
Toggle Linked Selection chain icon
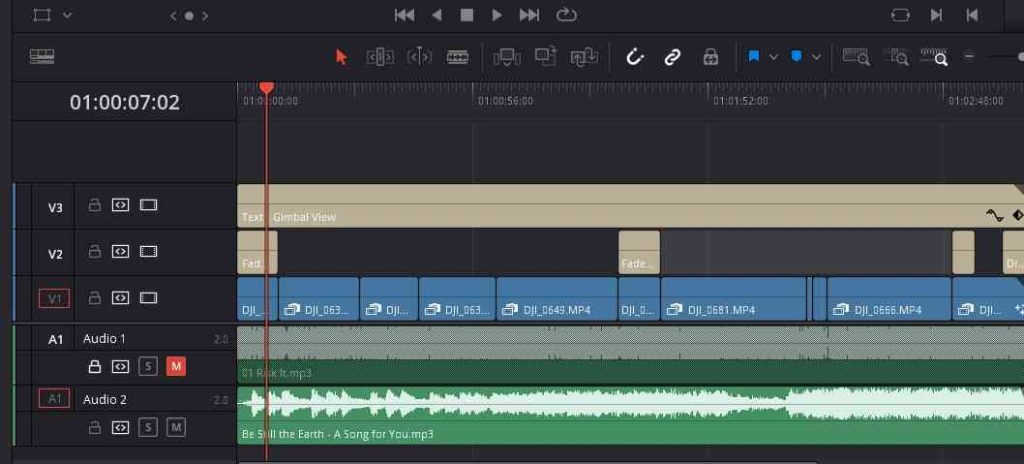pyautogui.click(x=672, y=57)
